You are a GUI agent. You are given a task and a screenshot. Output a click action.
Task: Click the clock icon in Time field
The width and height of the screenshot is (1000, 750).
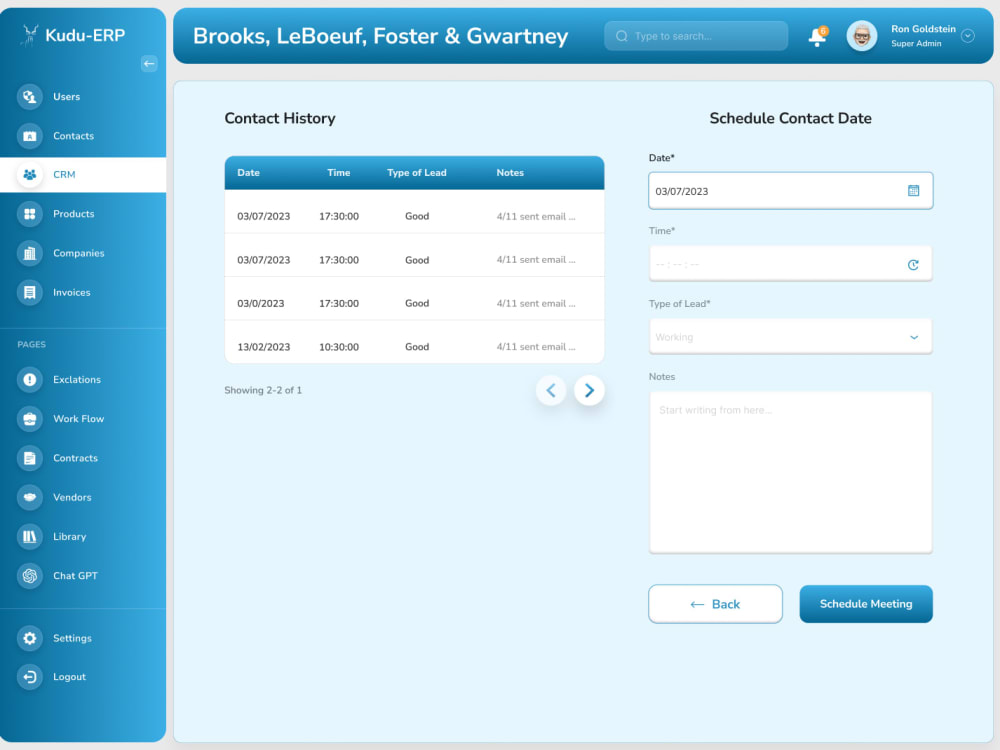pyautogui.click(x=913, y=265)
